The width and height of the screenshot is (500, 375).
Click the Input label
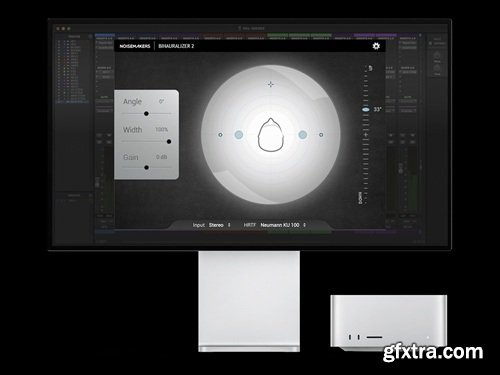[199, 225]
